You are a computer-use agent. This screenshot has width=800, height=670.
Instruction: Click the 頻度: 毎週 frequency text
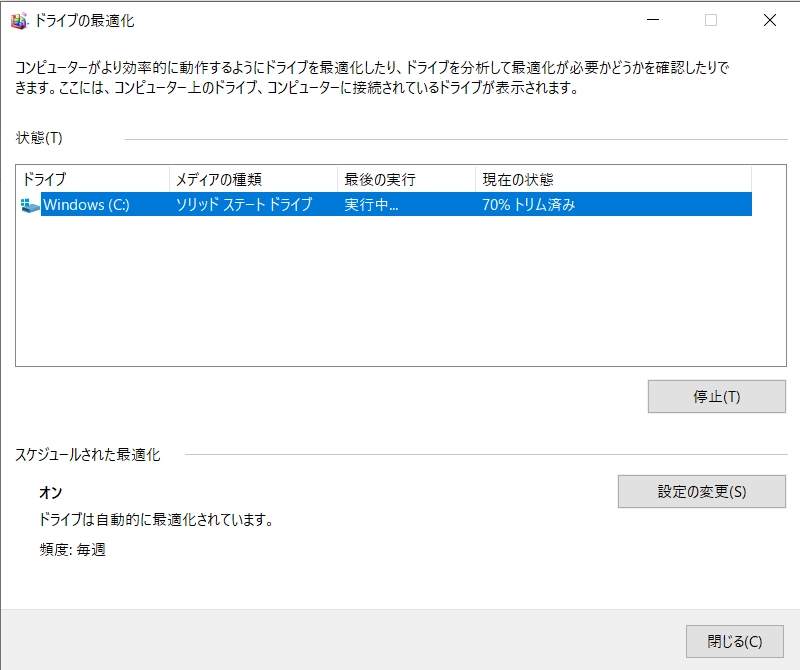coord(72,550)
